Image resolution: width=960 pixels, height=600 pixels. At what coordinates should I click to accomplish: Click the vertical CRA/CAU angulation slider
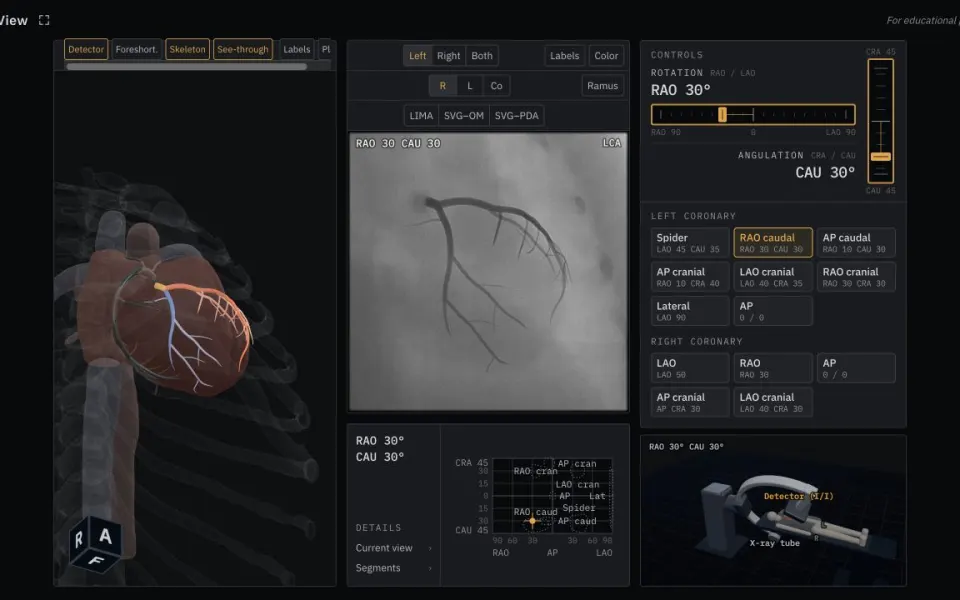(880, 121)
